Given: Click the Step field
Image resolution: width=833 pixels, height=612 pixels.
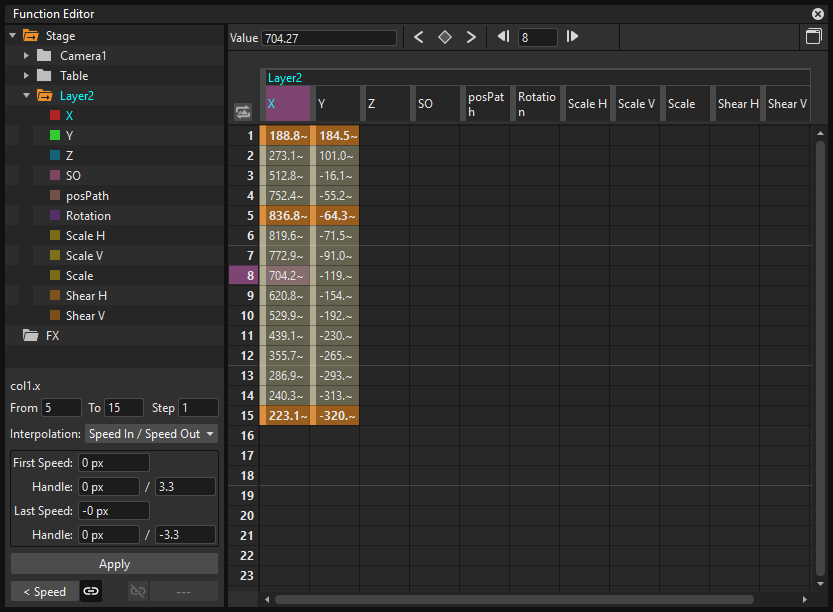Looking at the screenshot, I should (x=198, y=408).
